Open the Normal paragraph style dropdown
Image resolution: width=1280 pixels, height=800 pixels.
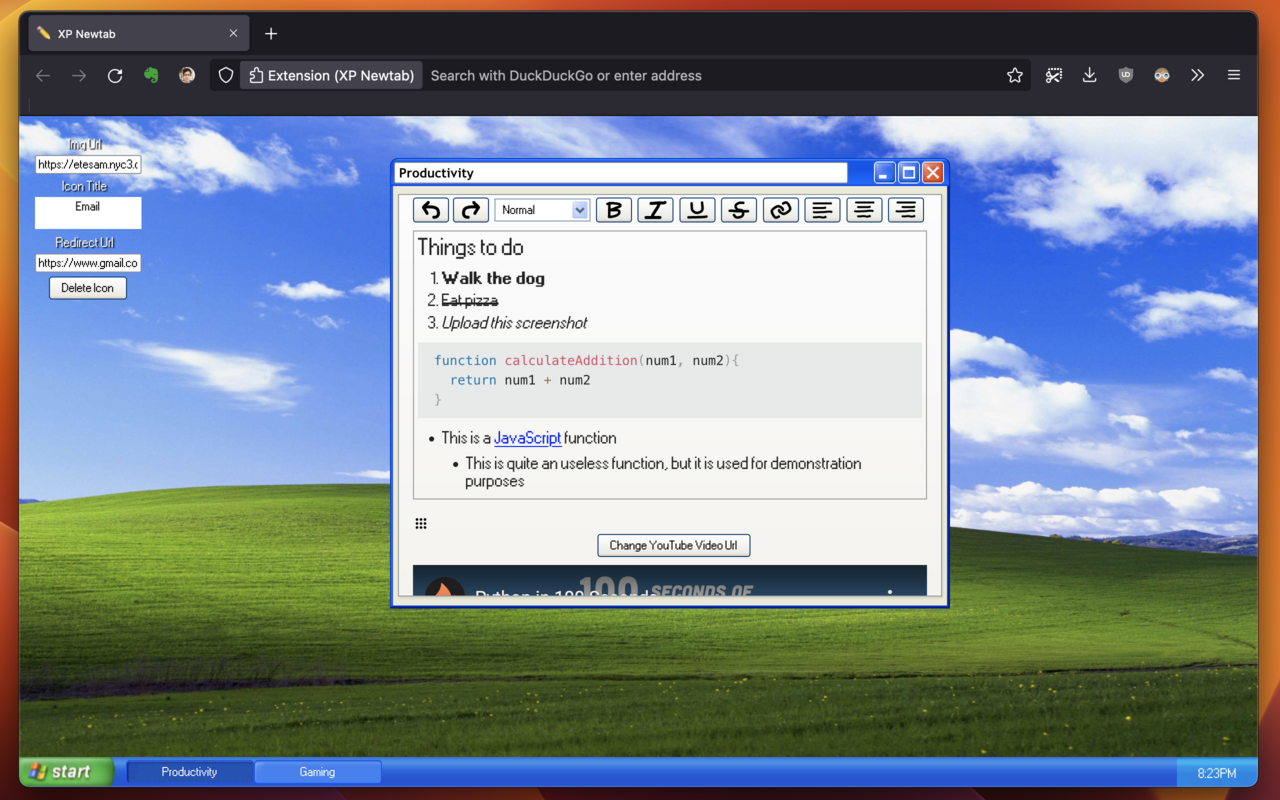coord(541,210)
